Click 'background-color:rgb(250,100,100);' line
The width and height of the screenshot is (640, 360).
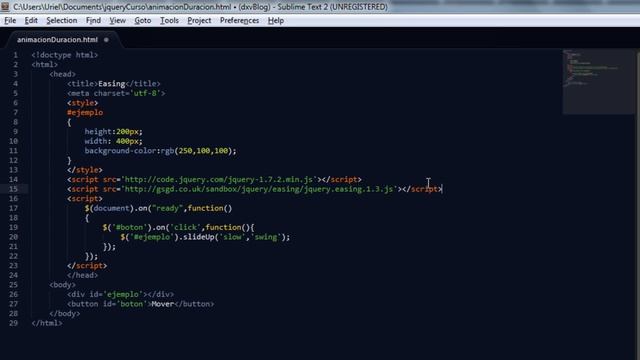coord(160,151)
